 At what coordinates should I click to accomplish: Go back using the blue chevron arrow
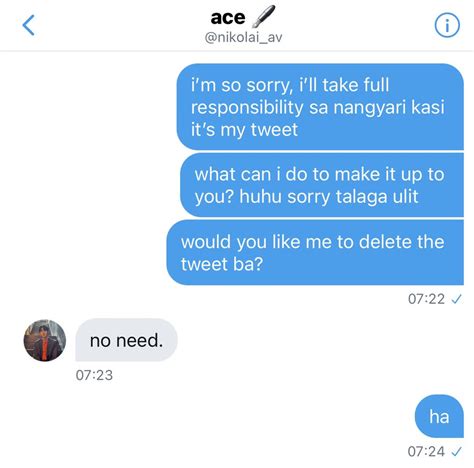coord(29,25)
